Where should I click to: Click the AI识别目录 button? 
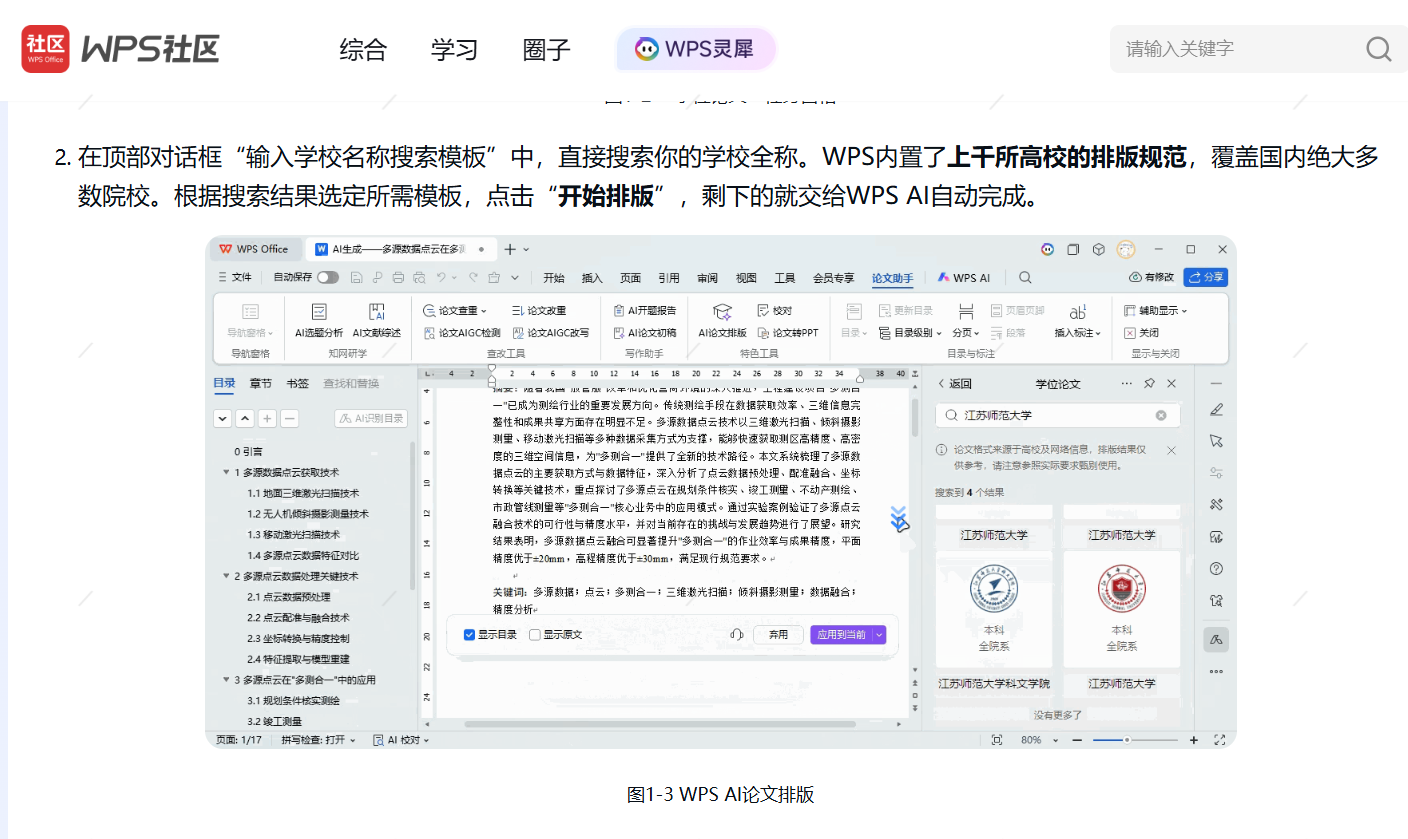[371, 419]
